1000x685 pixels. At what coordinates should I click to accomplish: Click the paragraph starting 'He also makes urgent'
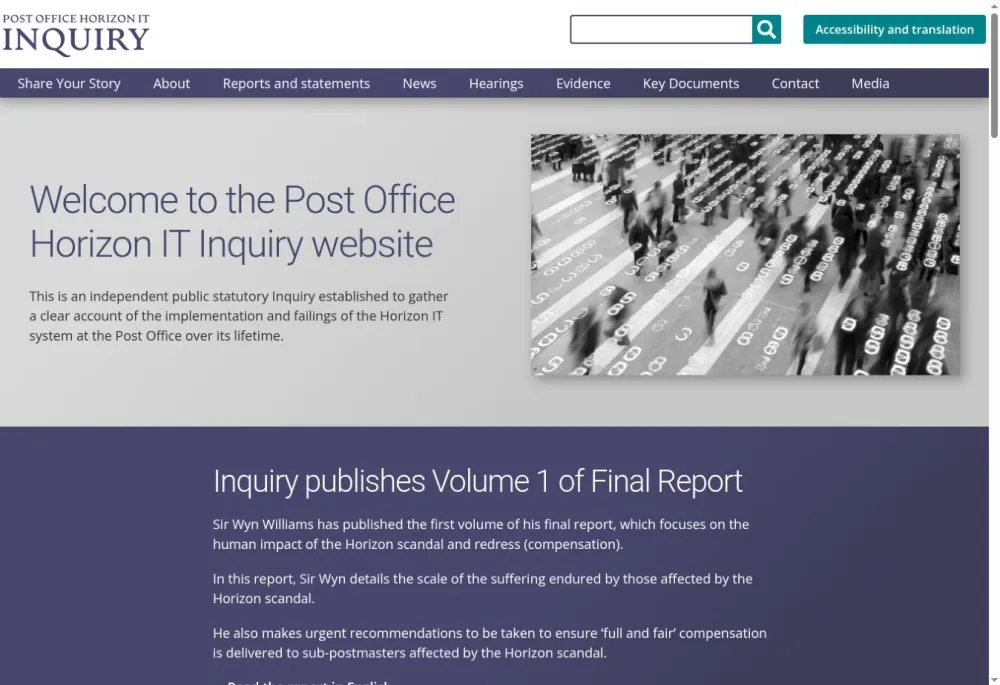coord(490,643)
